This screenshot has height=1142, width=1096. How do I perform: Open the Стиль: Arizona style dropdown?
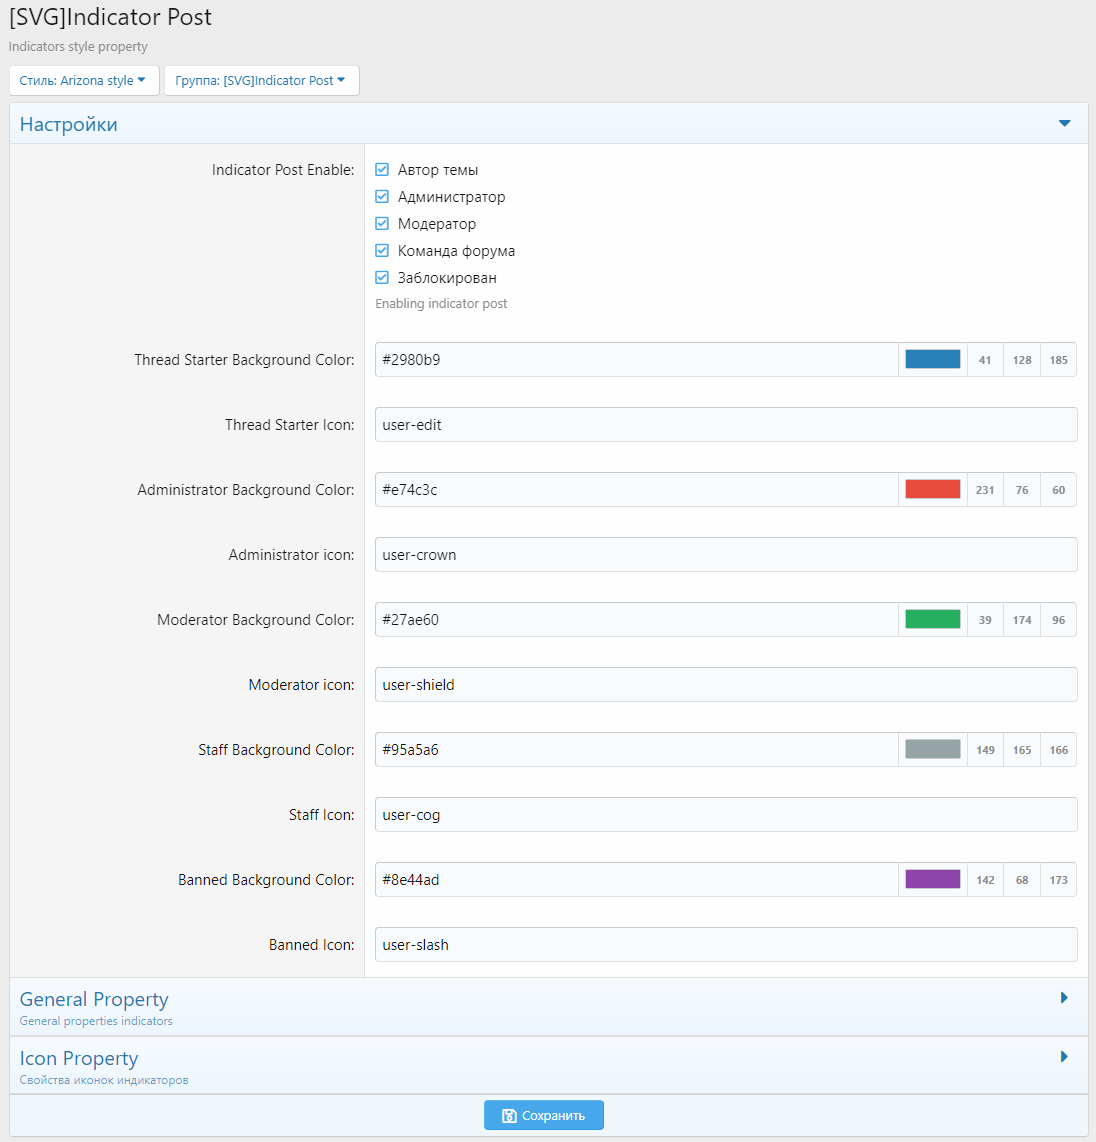83,81
